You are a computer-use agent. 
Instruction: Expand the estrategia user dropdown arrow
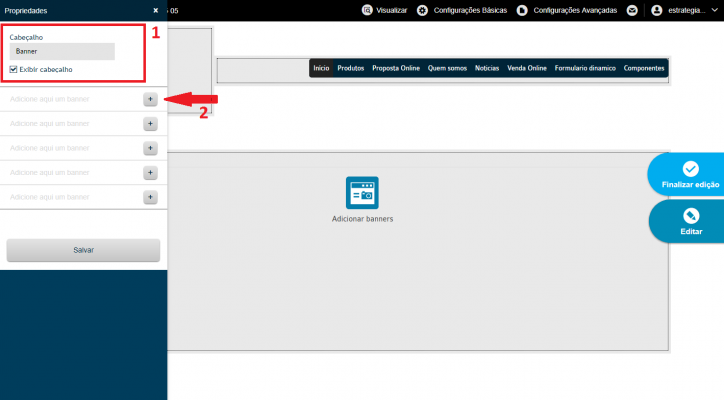pos(714,10)
